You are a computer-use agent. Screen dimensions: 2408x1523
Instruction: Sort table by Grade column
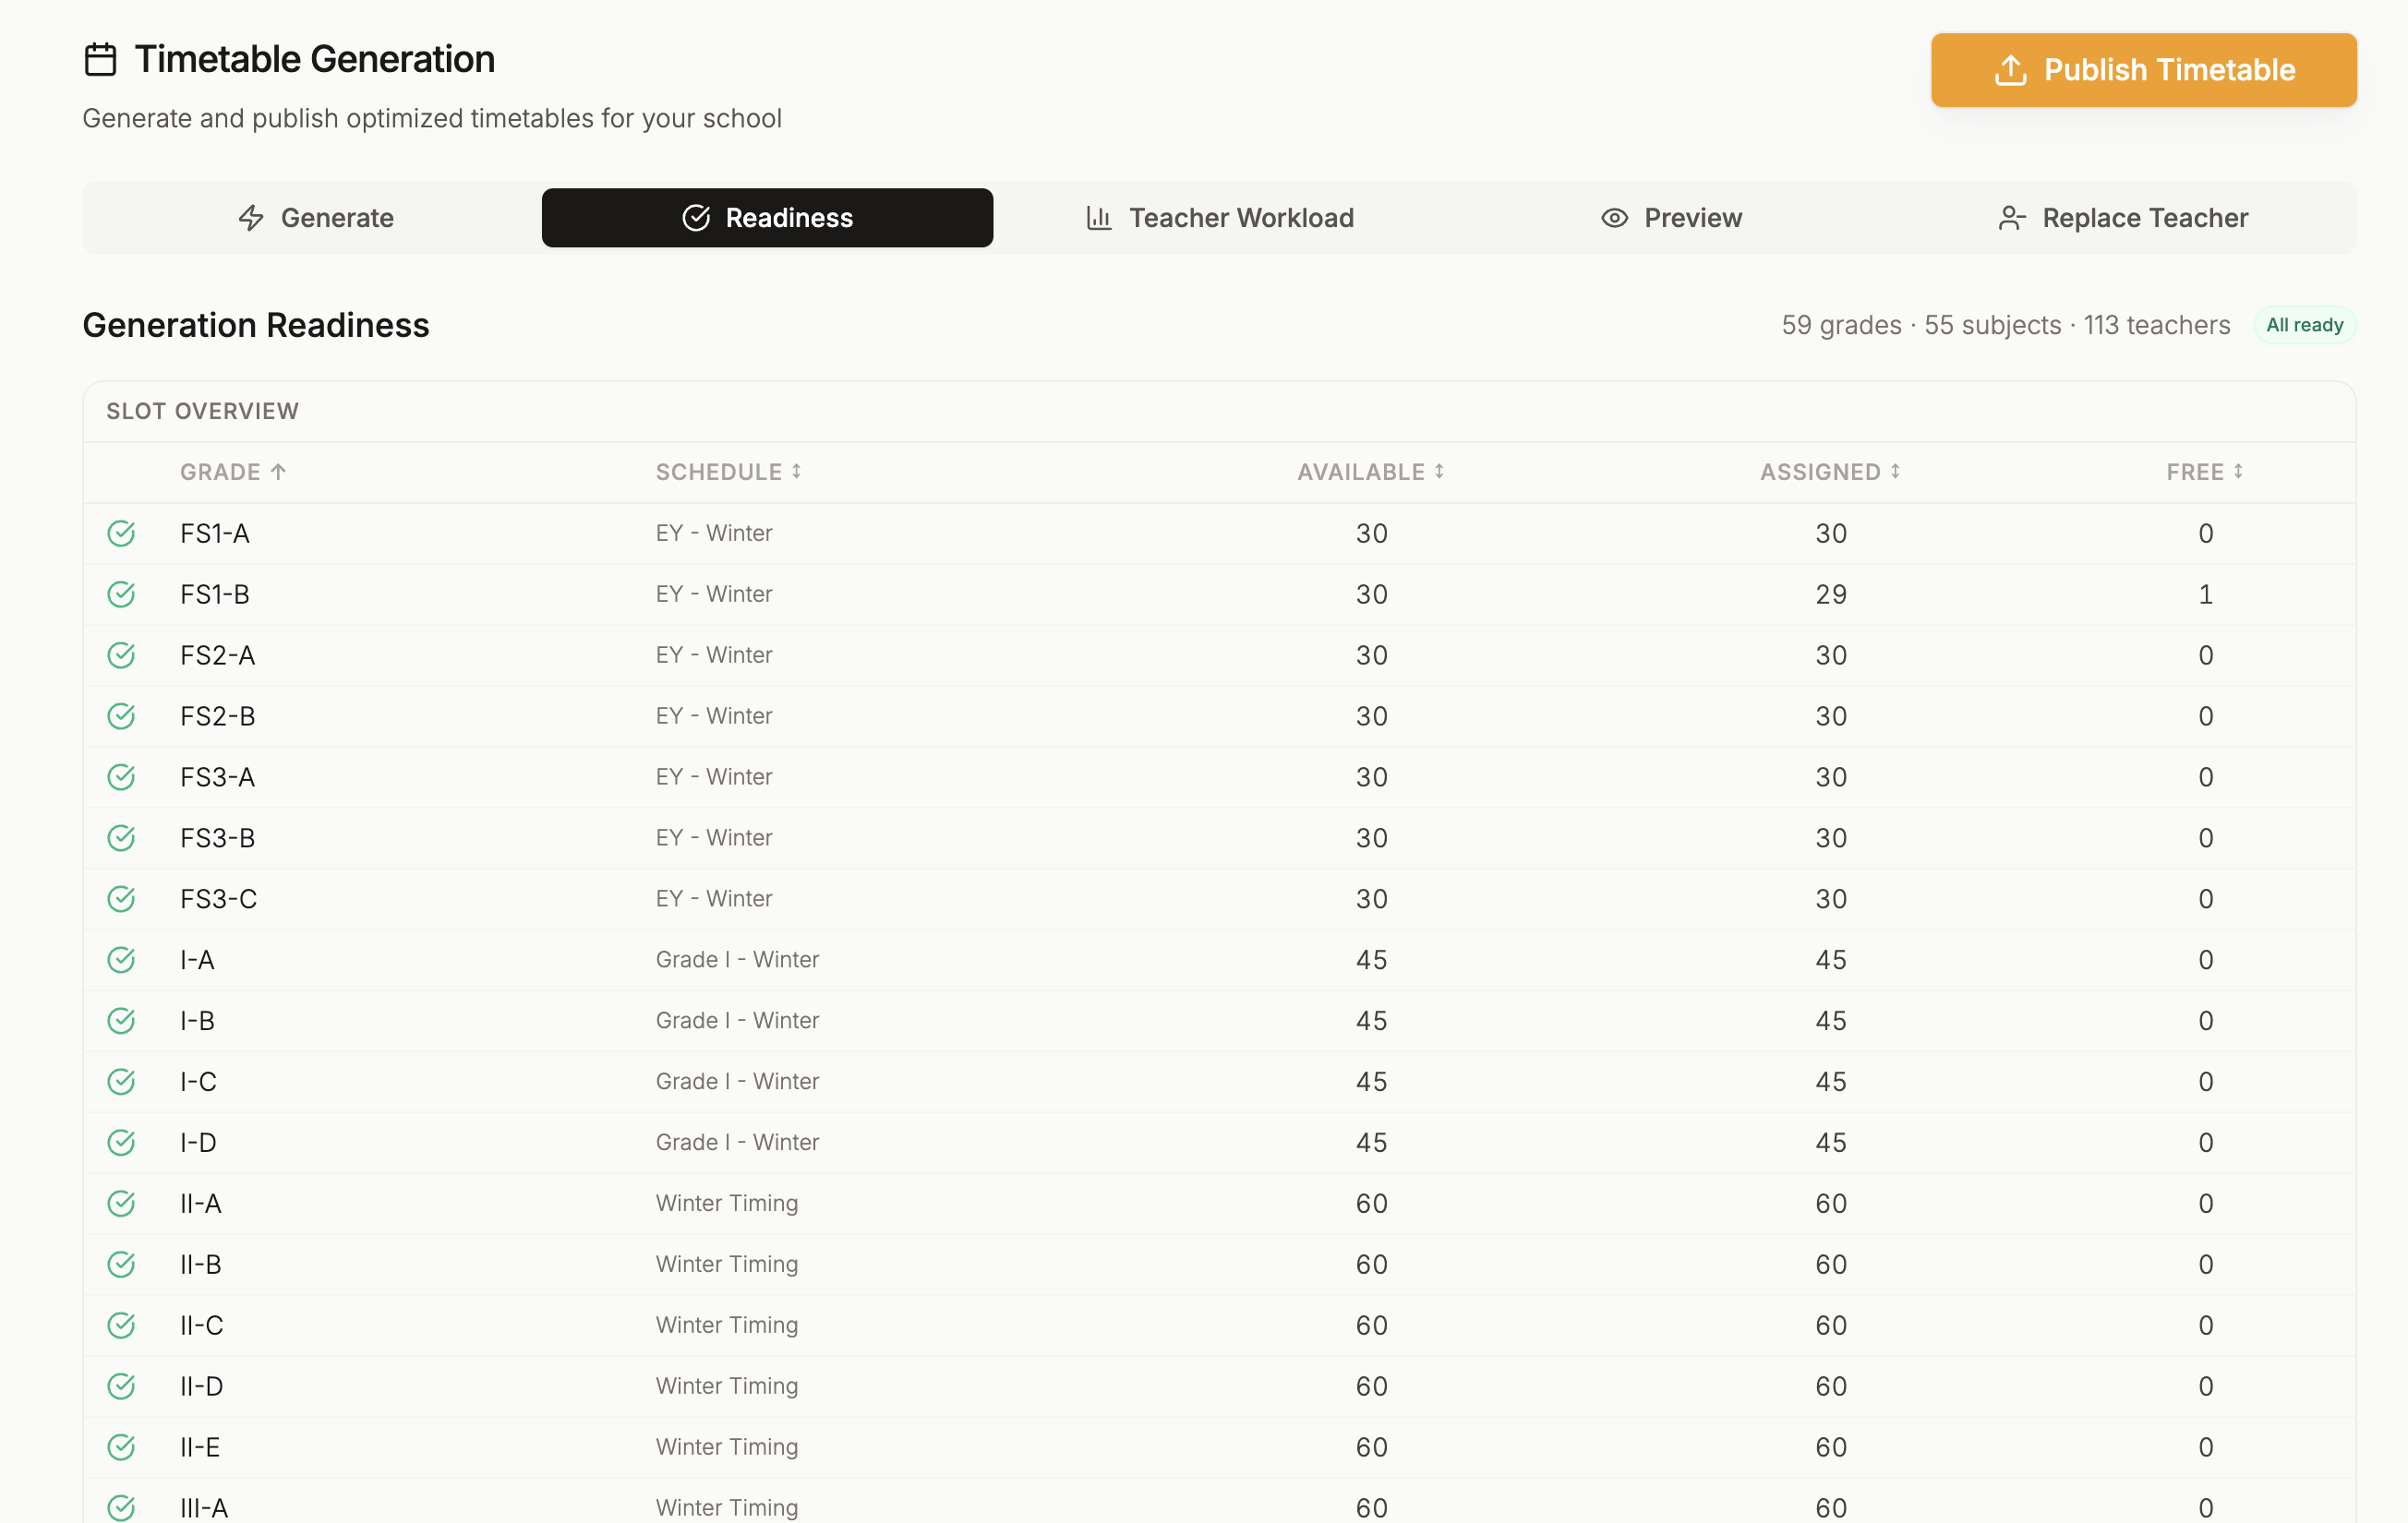click(x=233, y=472)
